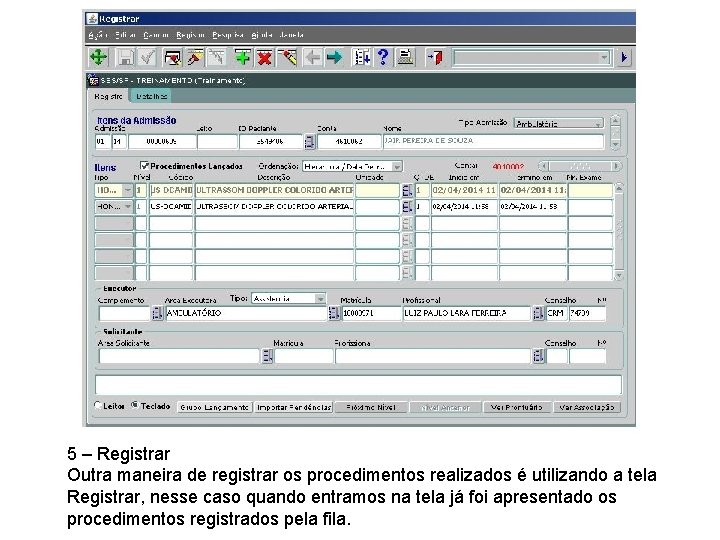The image size is (720, 540).
Task: Select the Teclado radio button
Action: pyautogui.click(x=135, y=405)
